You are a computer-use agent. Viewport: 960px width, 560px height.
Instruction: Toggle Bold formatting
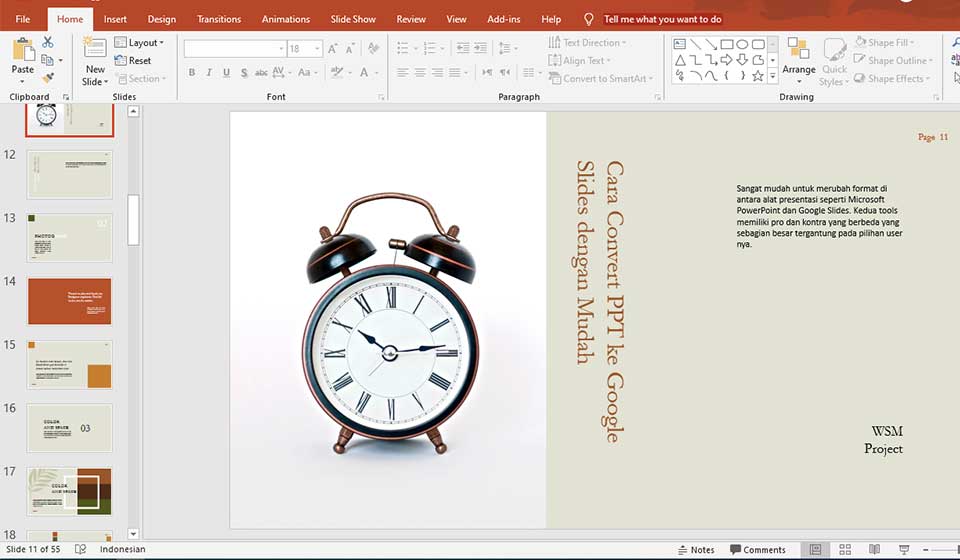192,72
